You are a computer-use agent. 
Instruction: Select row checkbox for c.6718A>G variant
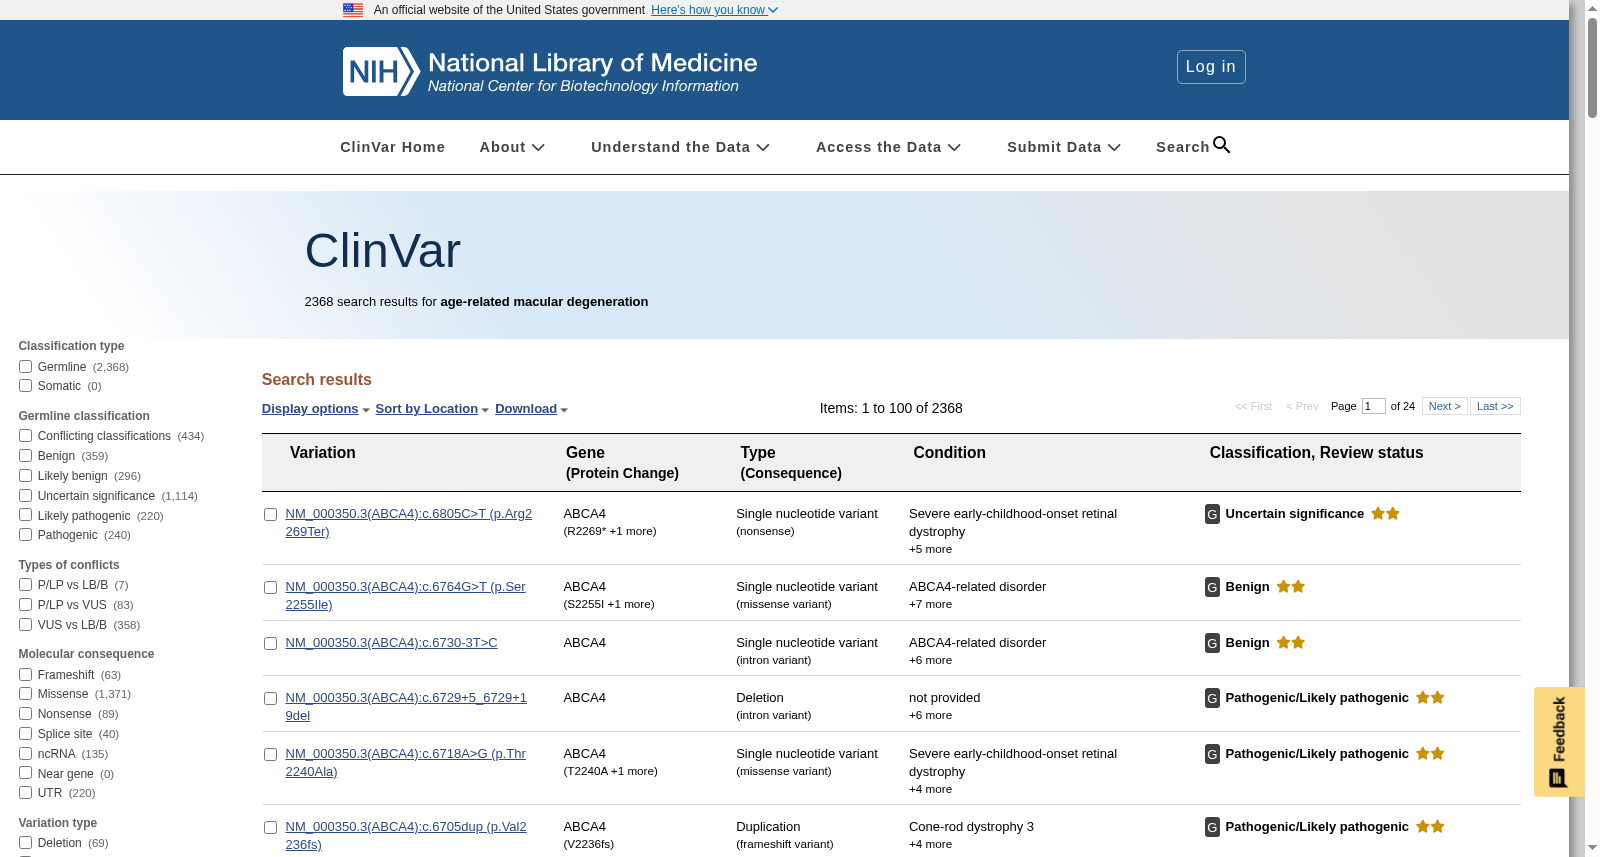click(270, 755)
